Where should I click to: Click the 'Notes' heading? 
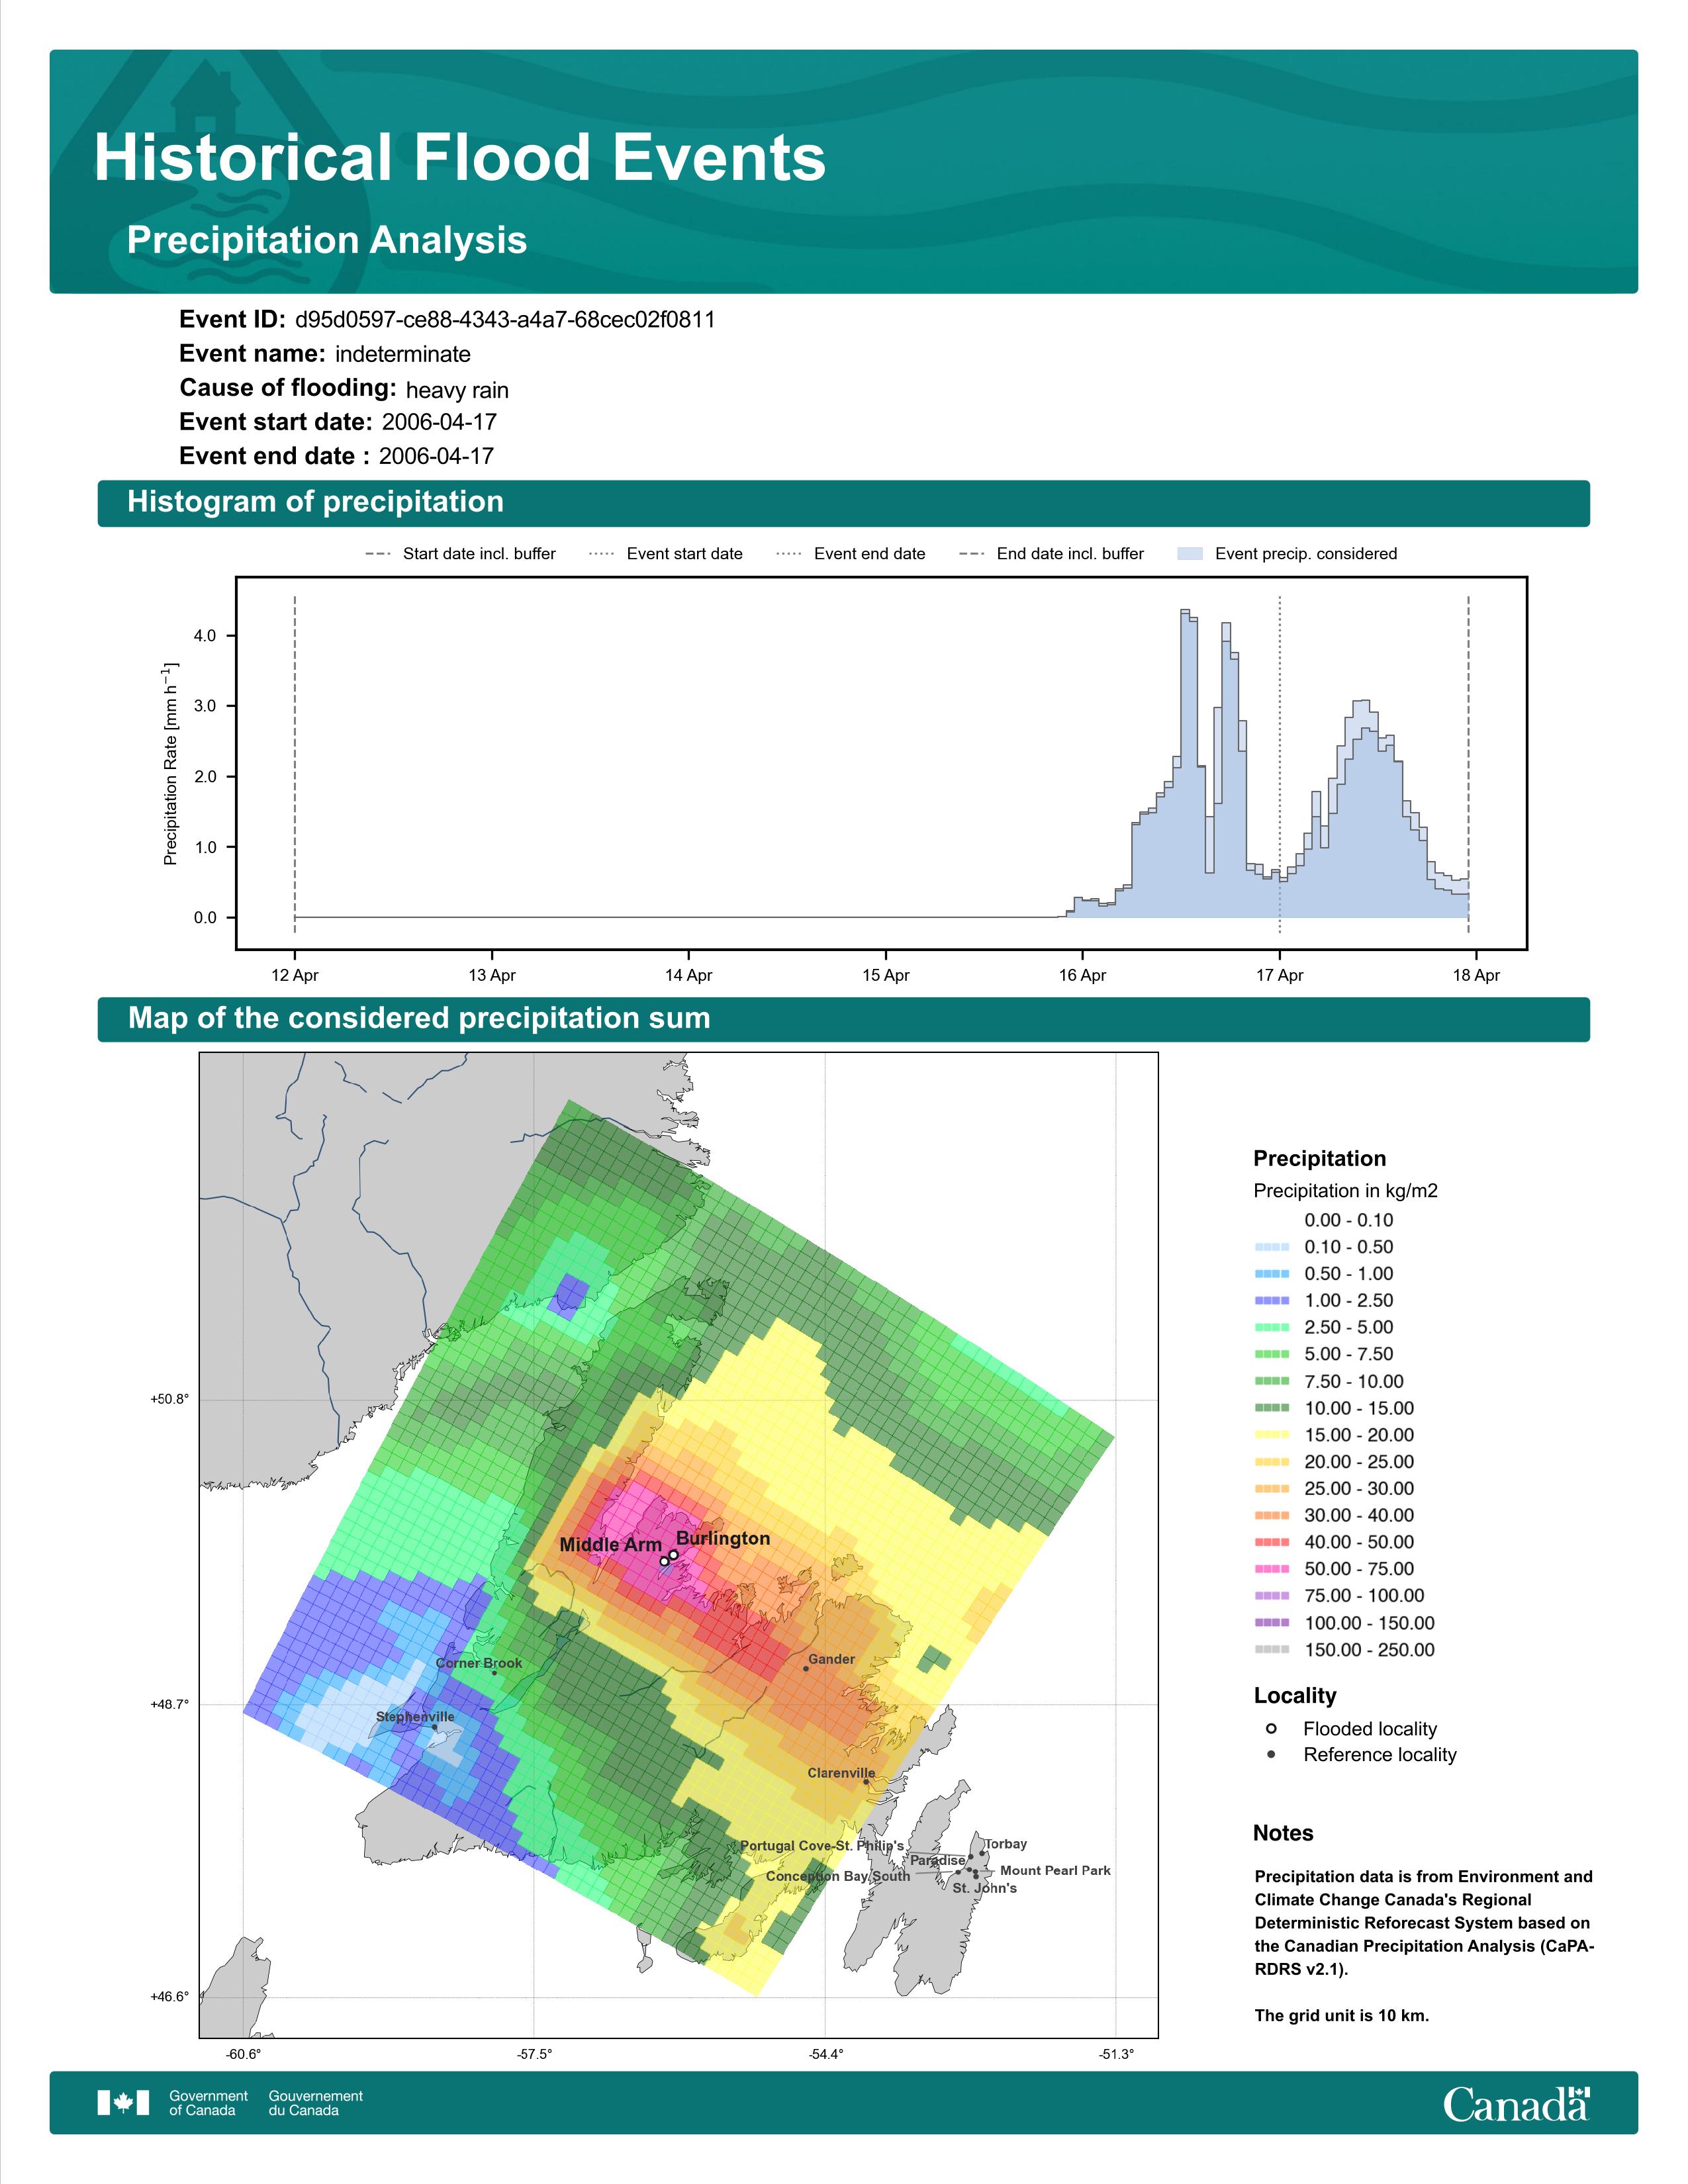(x=1283, y=1833)
